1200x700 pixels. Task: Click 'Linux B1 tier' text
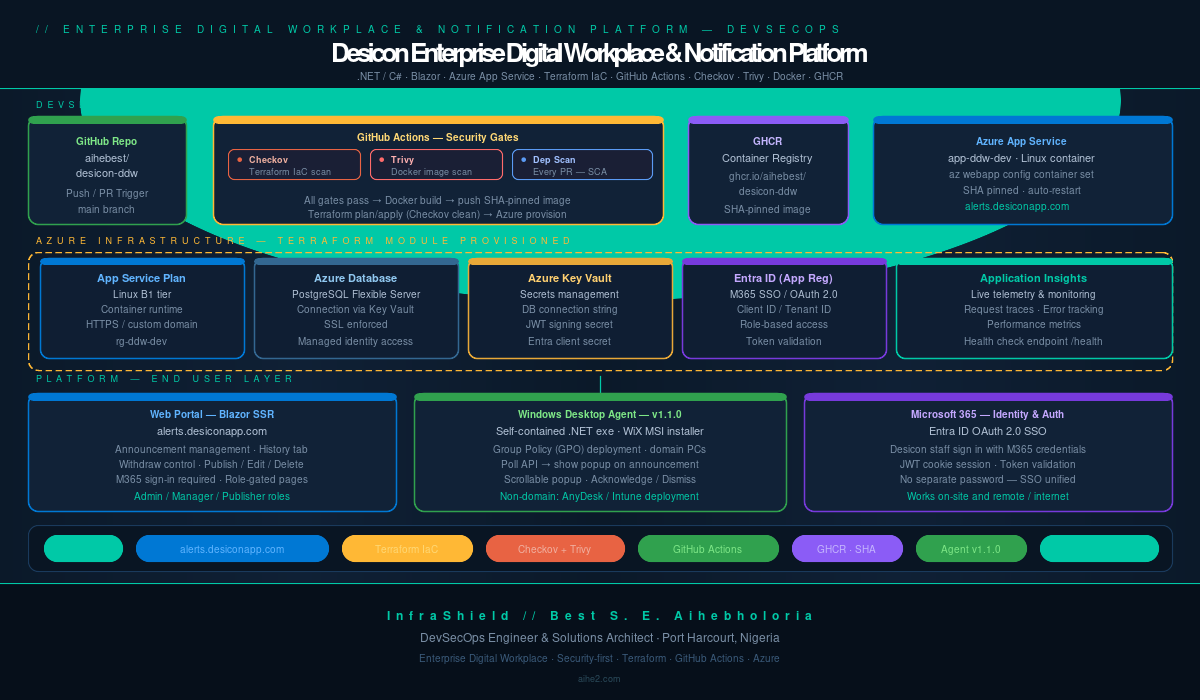(142, 294)
